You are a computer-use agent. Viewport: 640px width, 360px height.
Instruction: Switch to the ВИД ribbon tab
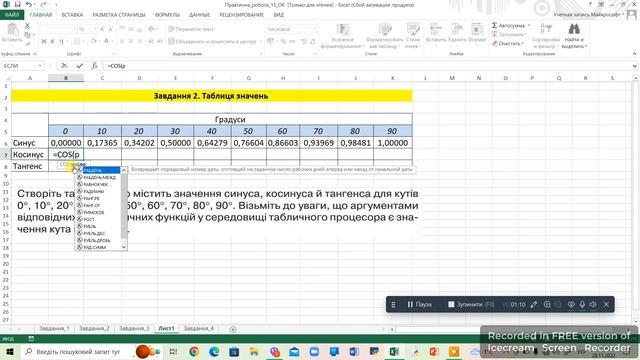(278, 15)
